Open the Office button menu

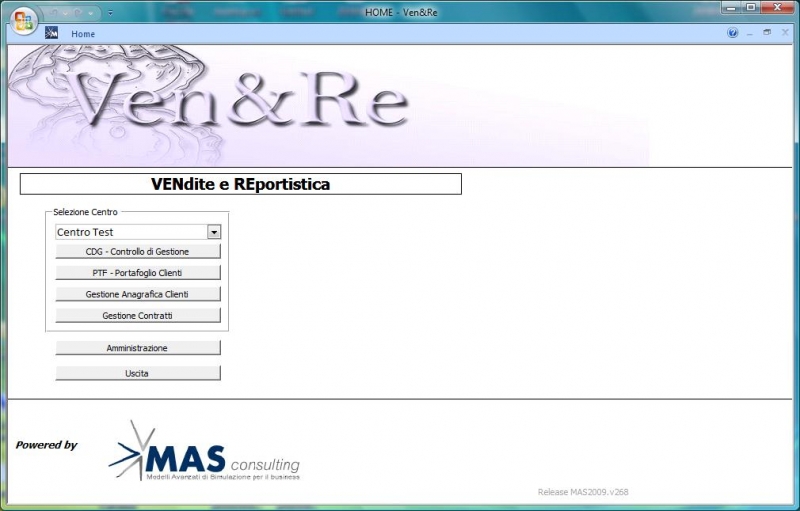[23, 21]
